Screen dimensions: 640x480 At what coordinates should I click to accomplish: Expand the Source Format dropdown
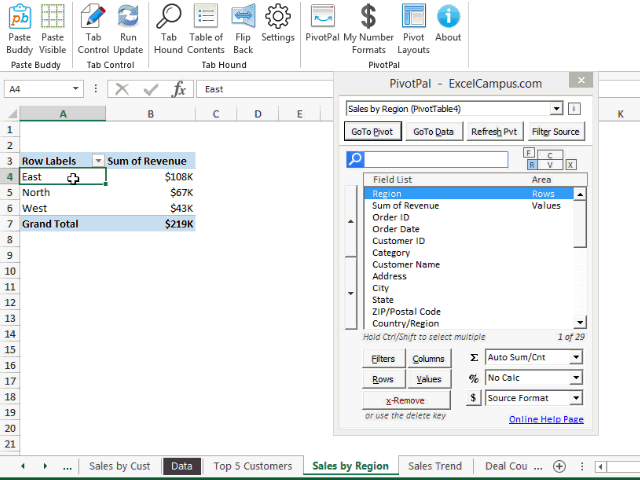(575, 398)
